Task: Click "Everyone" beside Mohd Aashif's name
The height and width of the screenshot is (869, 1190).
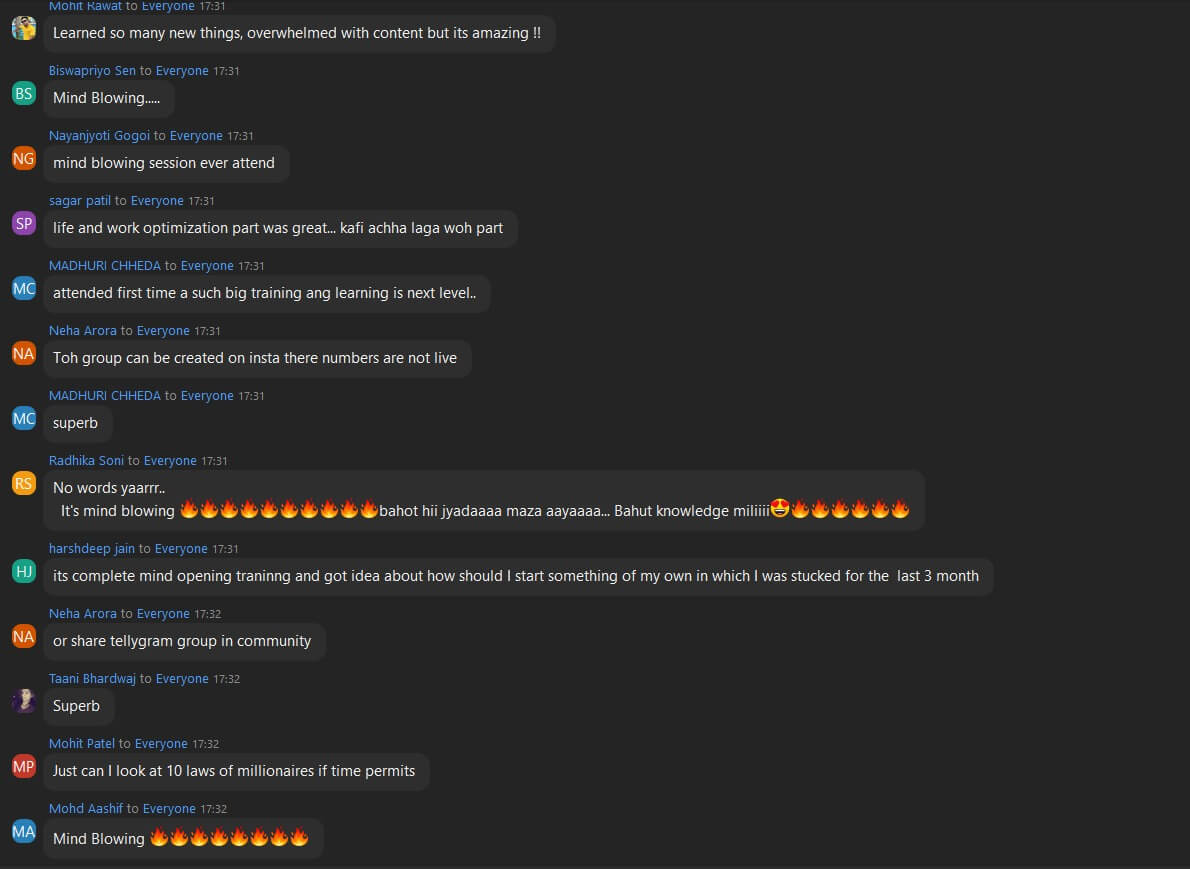Action: click(169, 809)
